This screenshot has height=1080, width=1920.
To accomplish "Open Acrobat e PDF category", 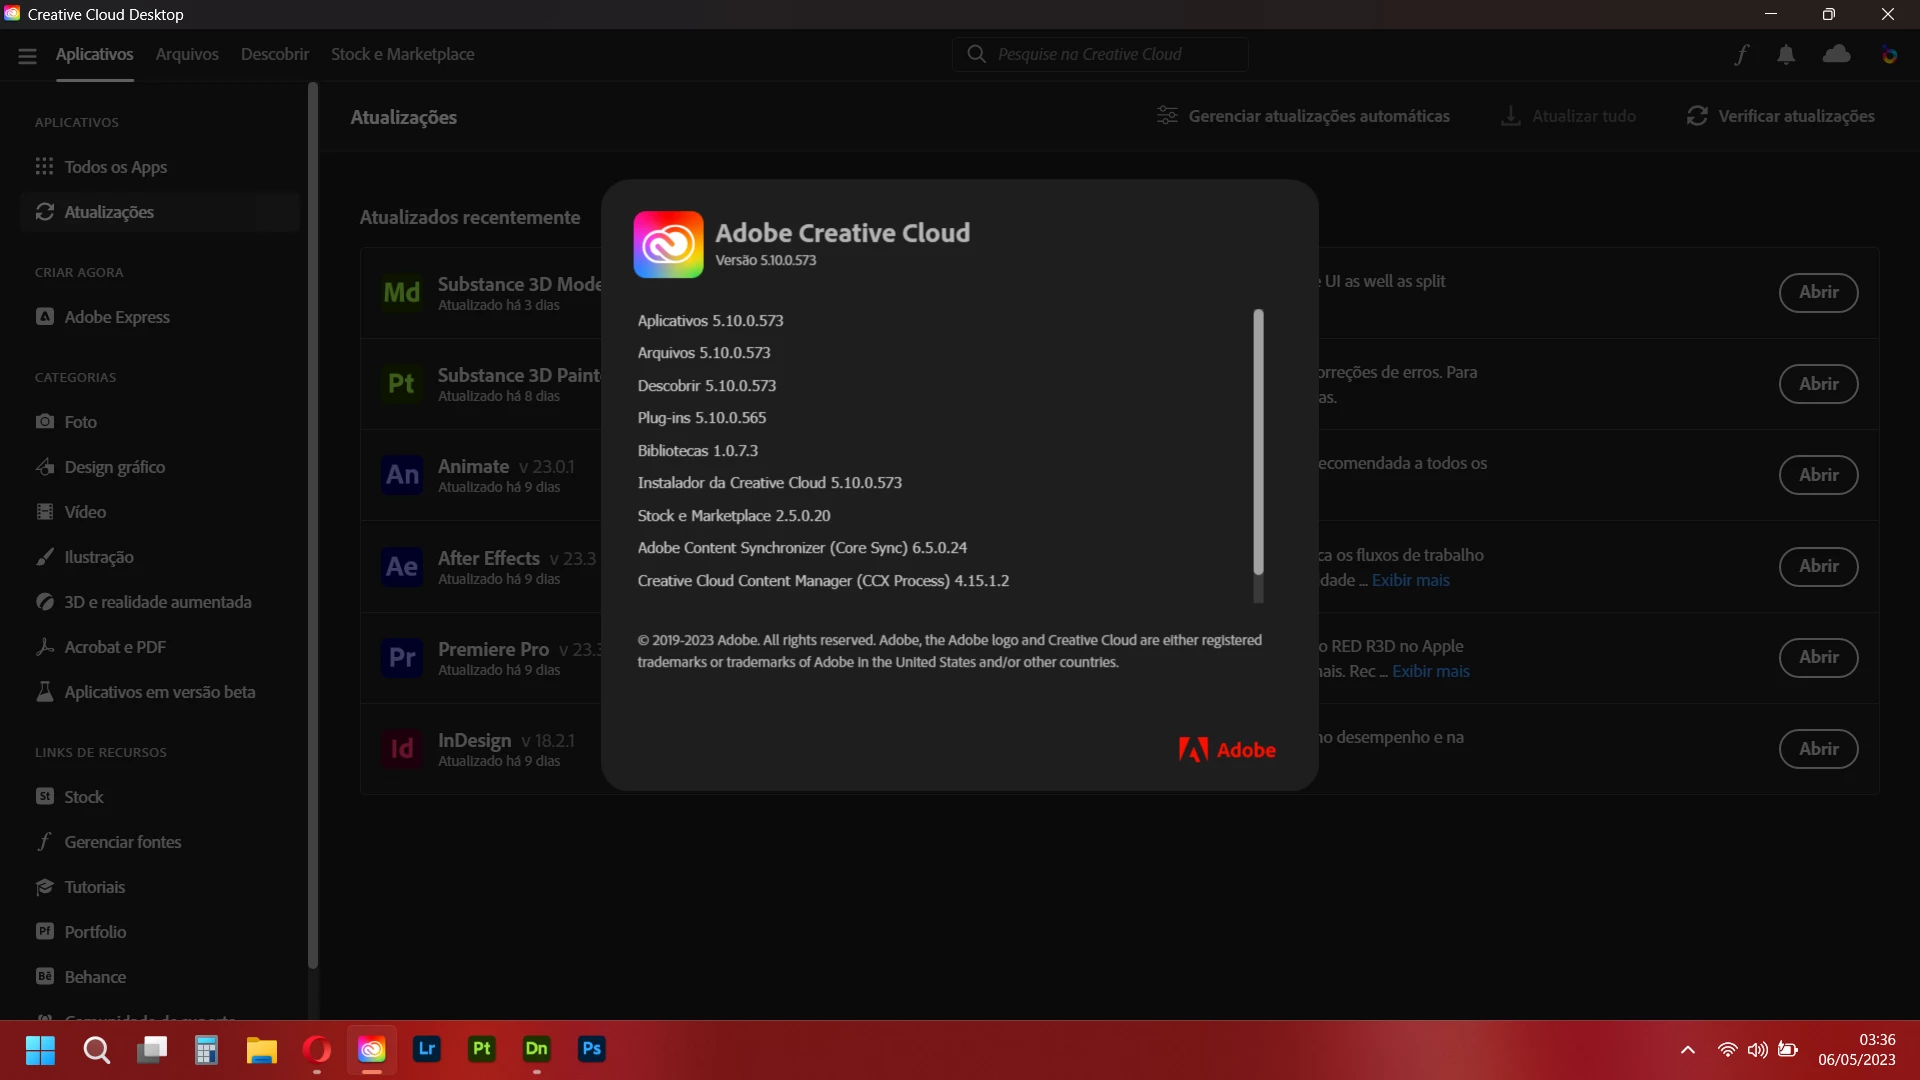I will coord(115,647).
